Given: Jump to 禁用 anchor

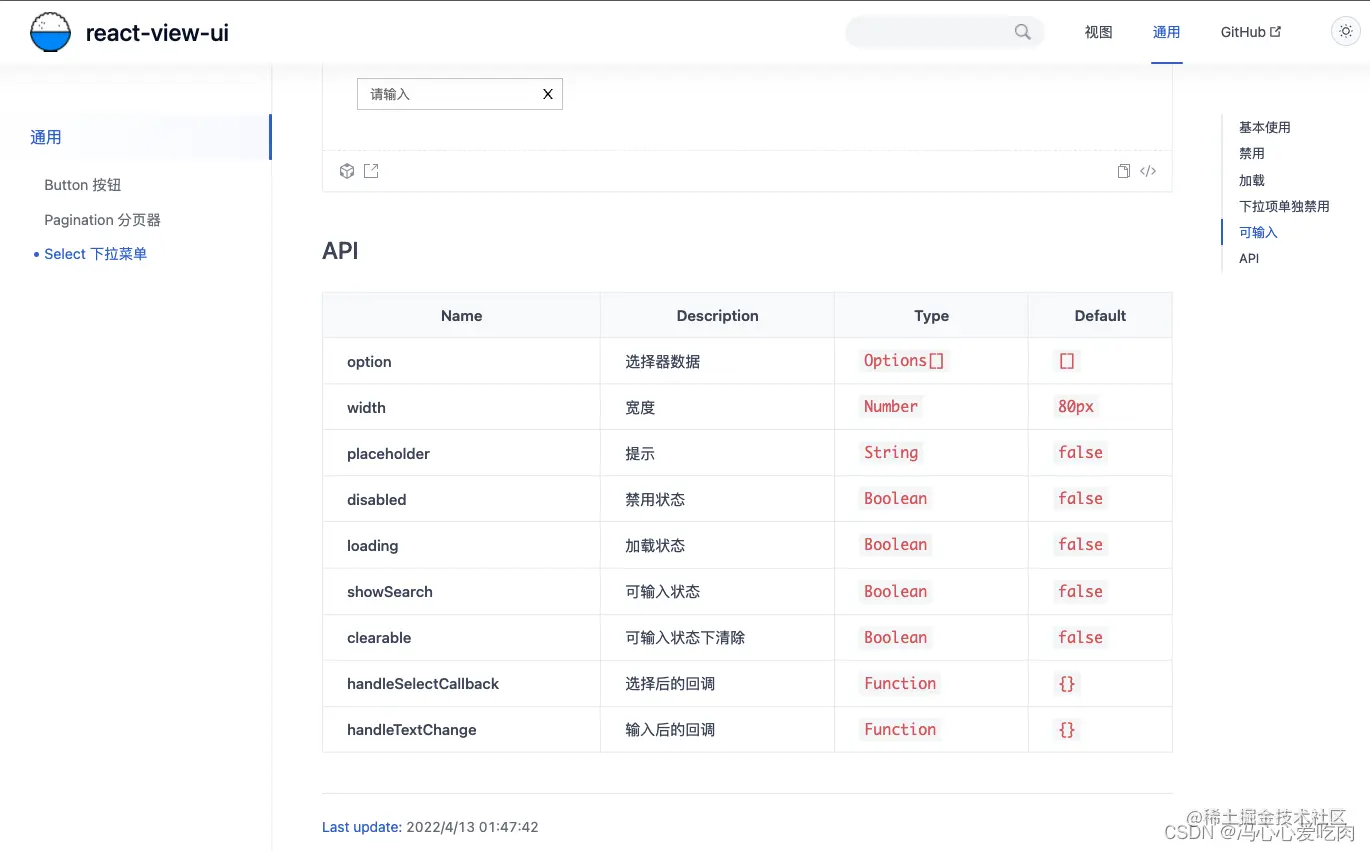Looking at the screenshot, I should pyautogui.click(x=1252, y=153).
